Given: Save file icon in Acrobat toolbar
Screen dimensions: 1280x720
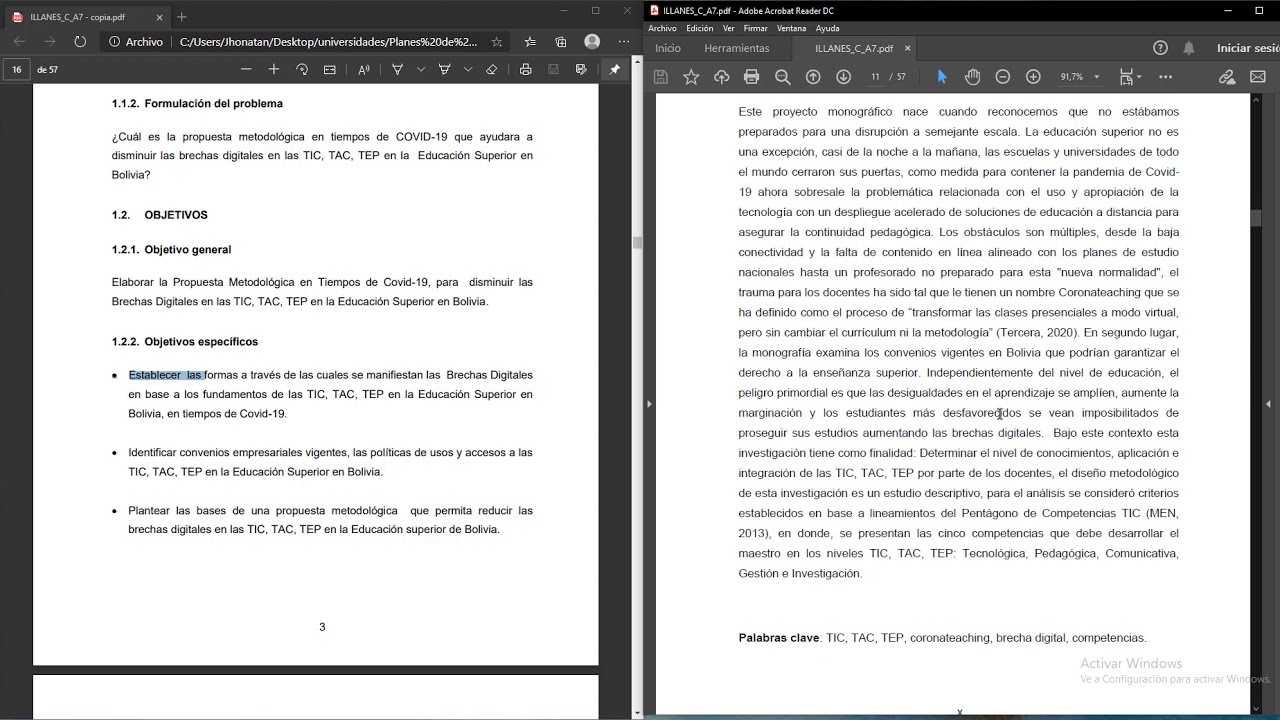Looking at the screenshot, I should click(660, 77).
